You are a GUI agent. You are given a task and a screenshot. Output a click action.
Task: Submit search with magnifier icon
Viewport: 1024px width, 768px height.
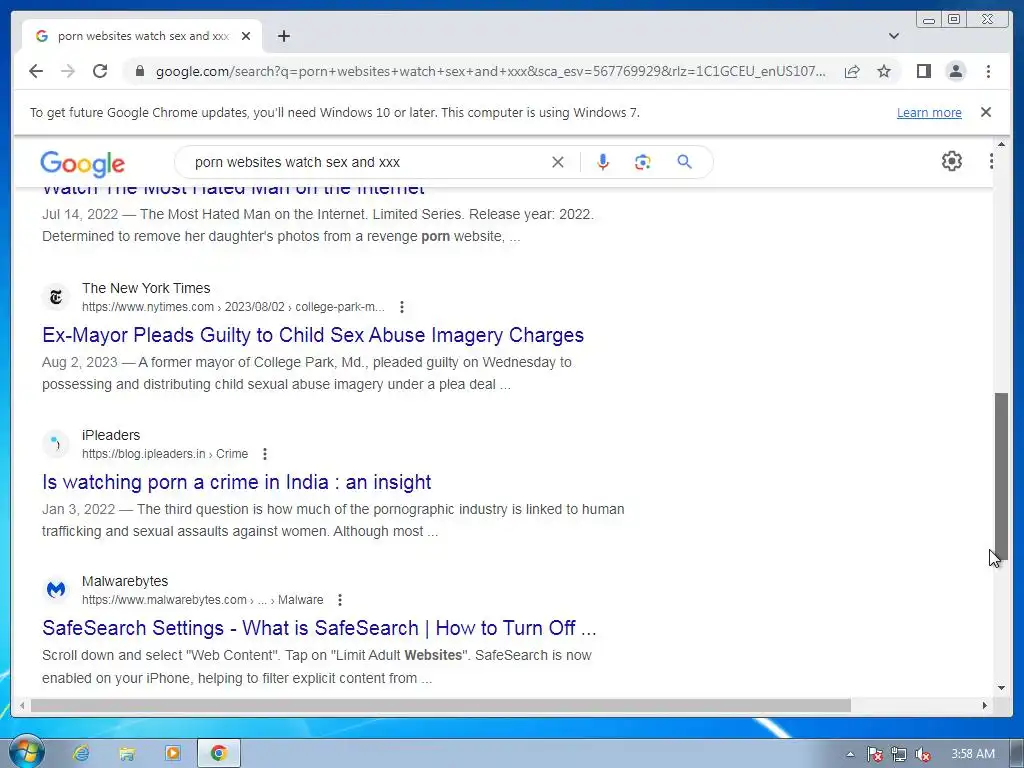[x=684, y=162]
